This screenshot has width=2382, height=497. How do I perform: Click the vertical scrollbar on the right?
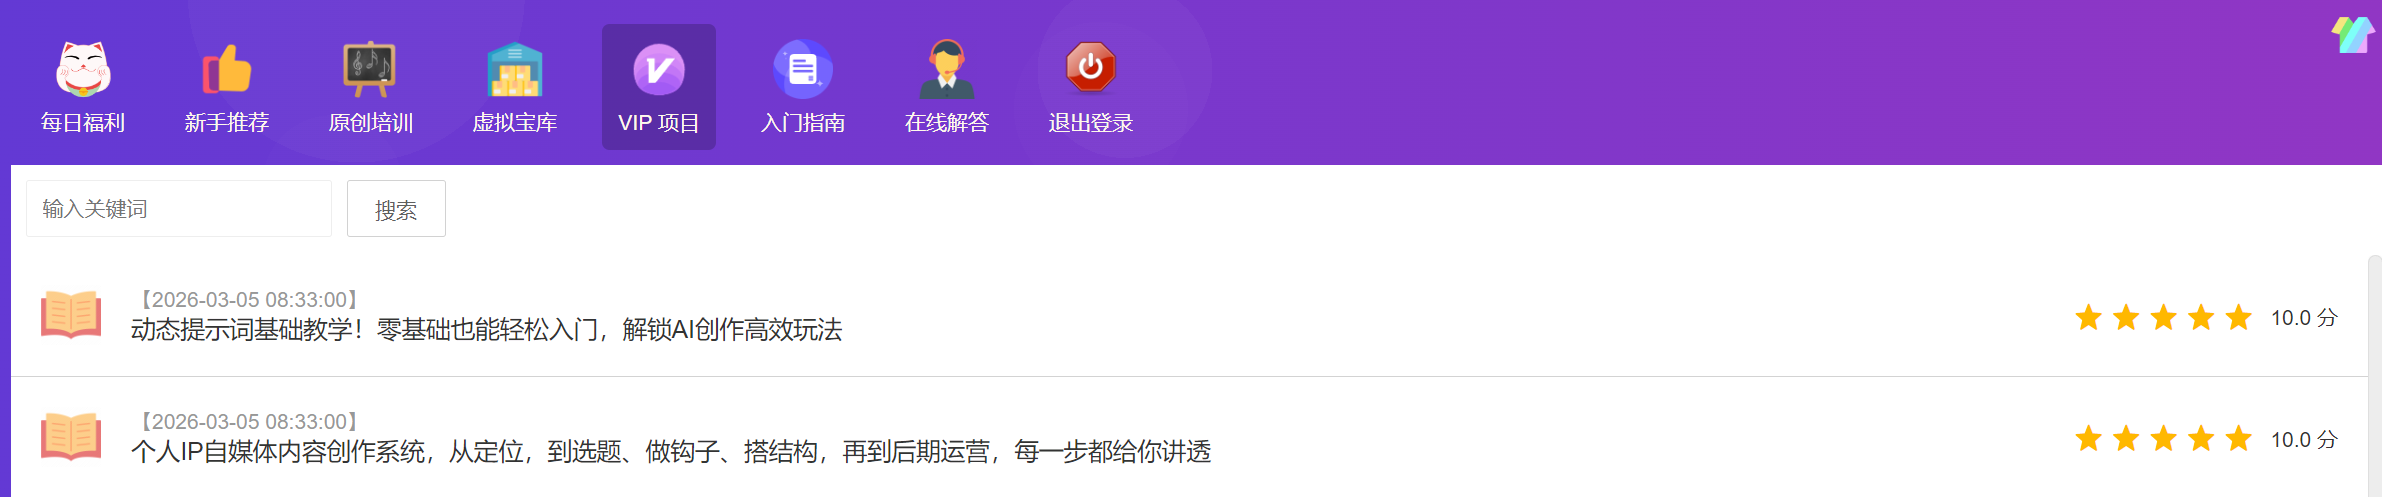click(x=2375, y=376)
